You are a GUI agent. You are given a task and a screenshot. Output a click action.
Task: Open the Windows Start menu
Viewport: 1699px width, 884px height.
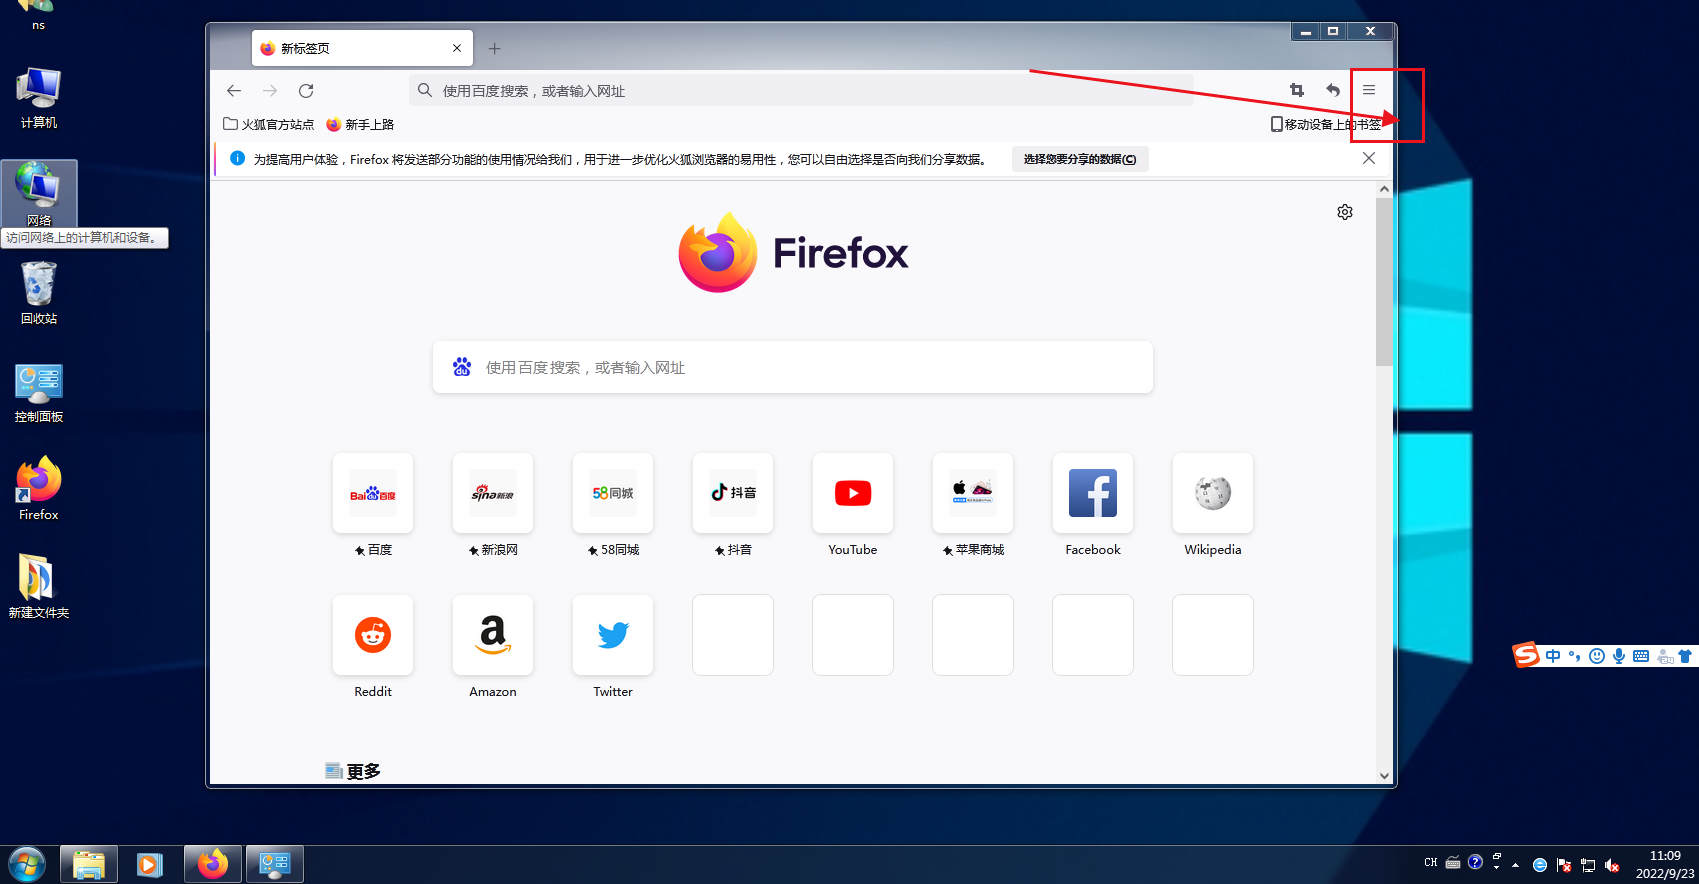coord(26,864)
